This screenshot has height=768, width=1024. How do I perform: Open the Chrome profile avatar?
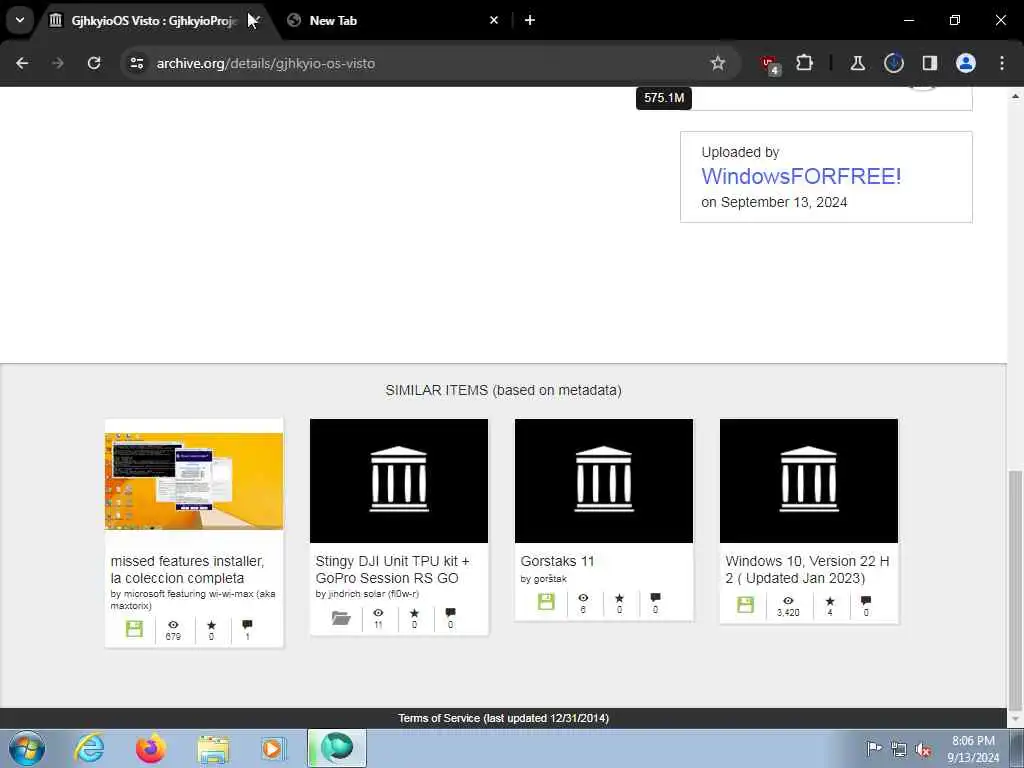[x=965, y=63]
